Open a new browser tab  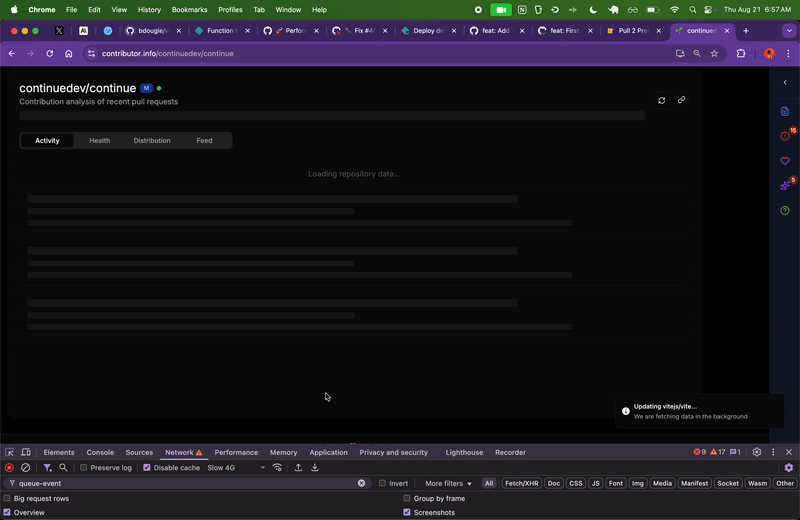tap(746, 31)
